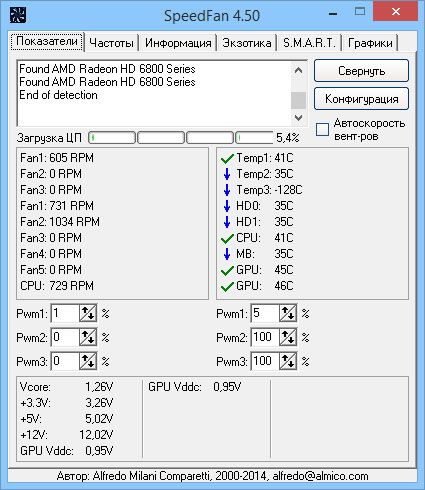The image size is (425, 490).
Task: Click the green checkmark beside CPU 41C
Action: 227,238
